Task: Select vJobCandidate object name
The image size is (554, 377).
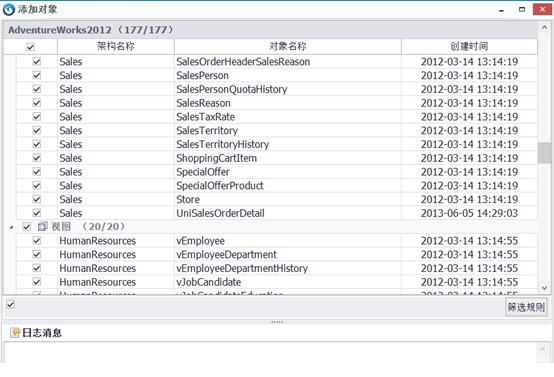Action: [208, 282]
